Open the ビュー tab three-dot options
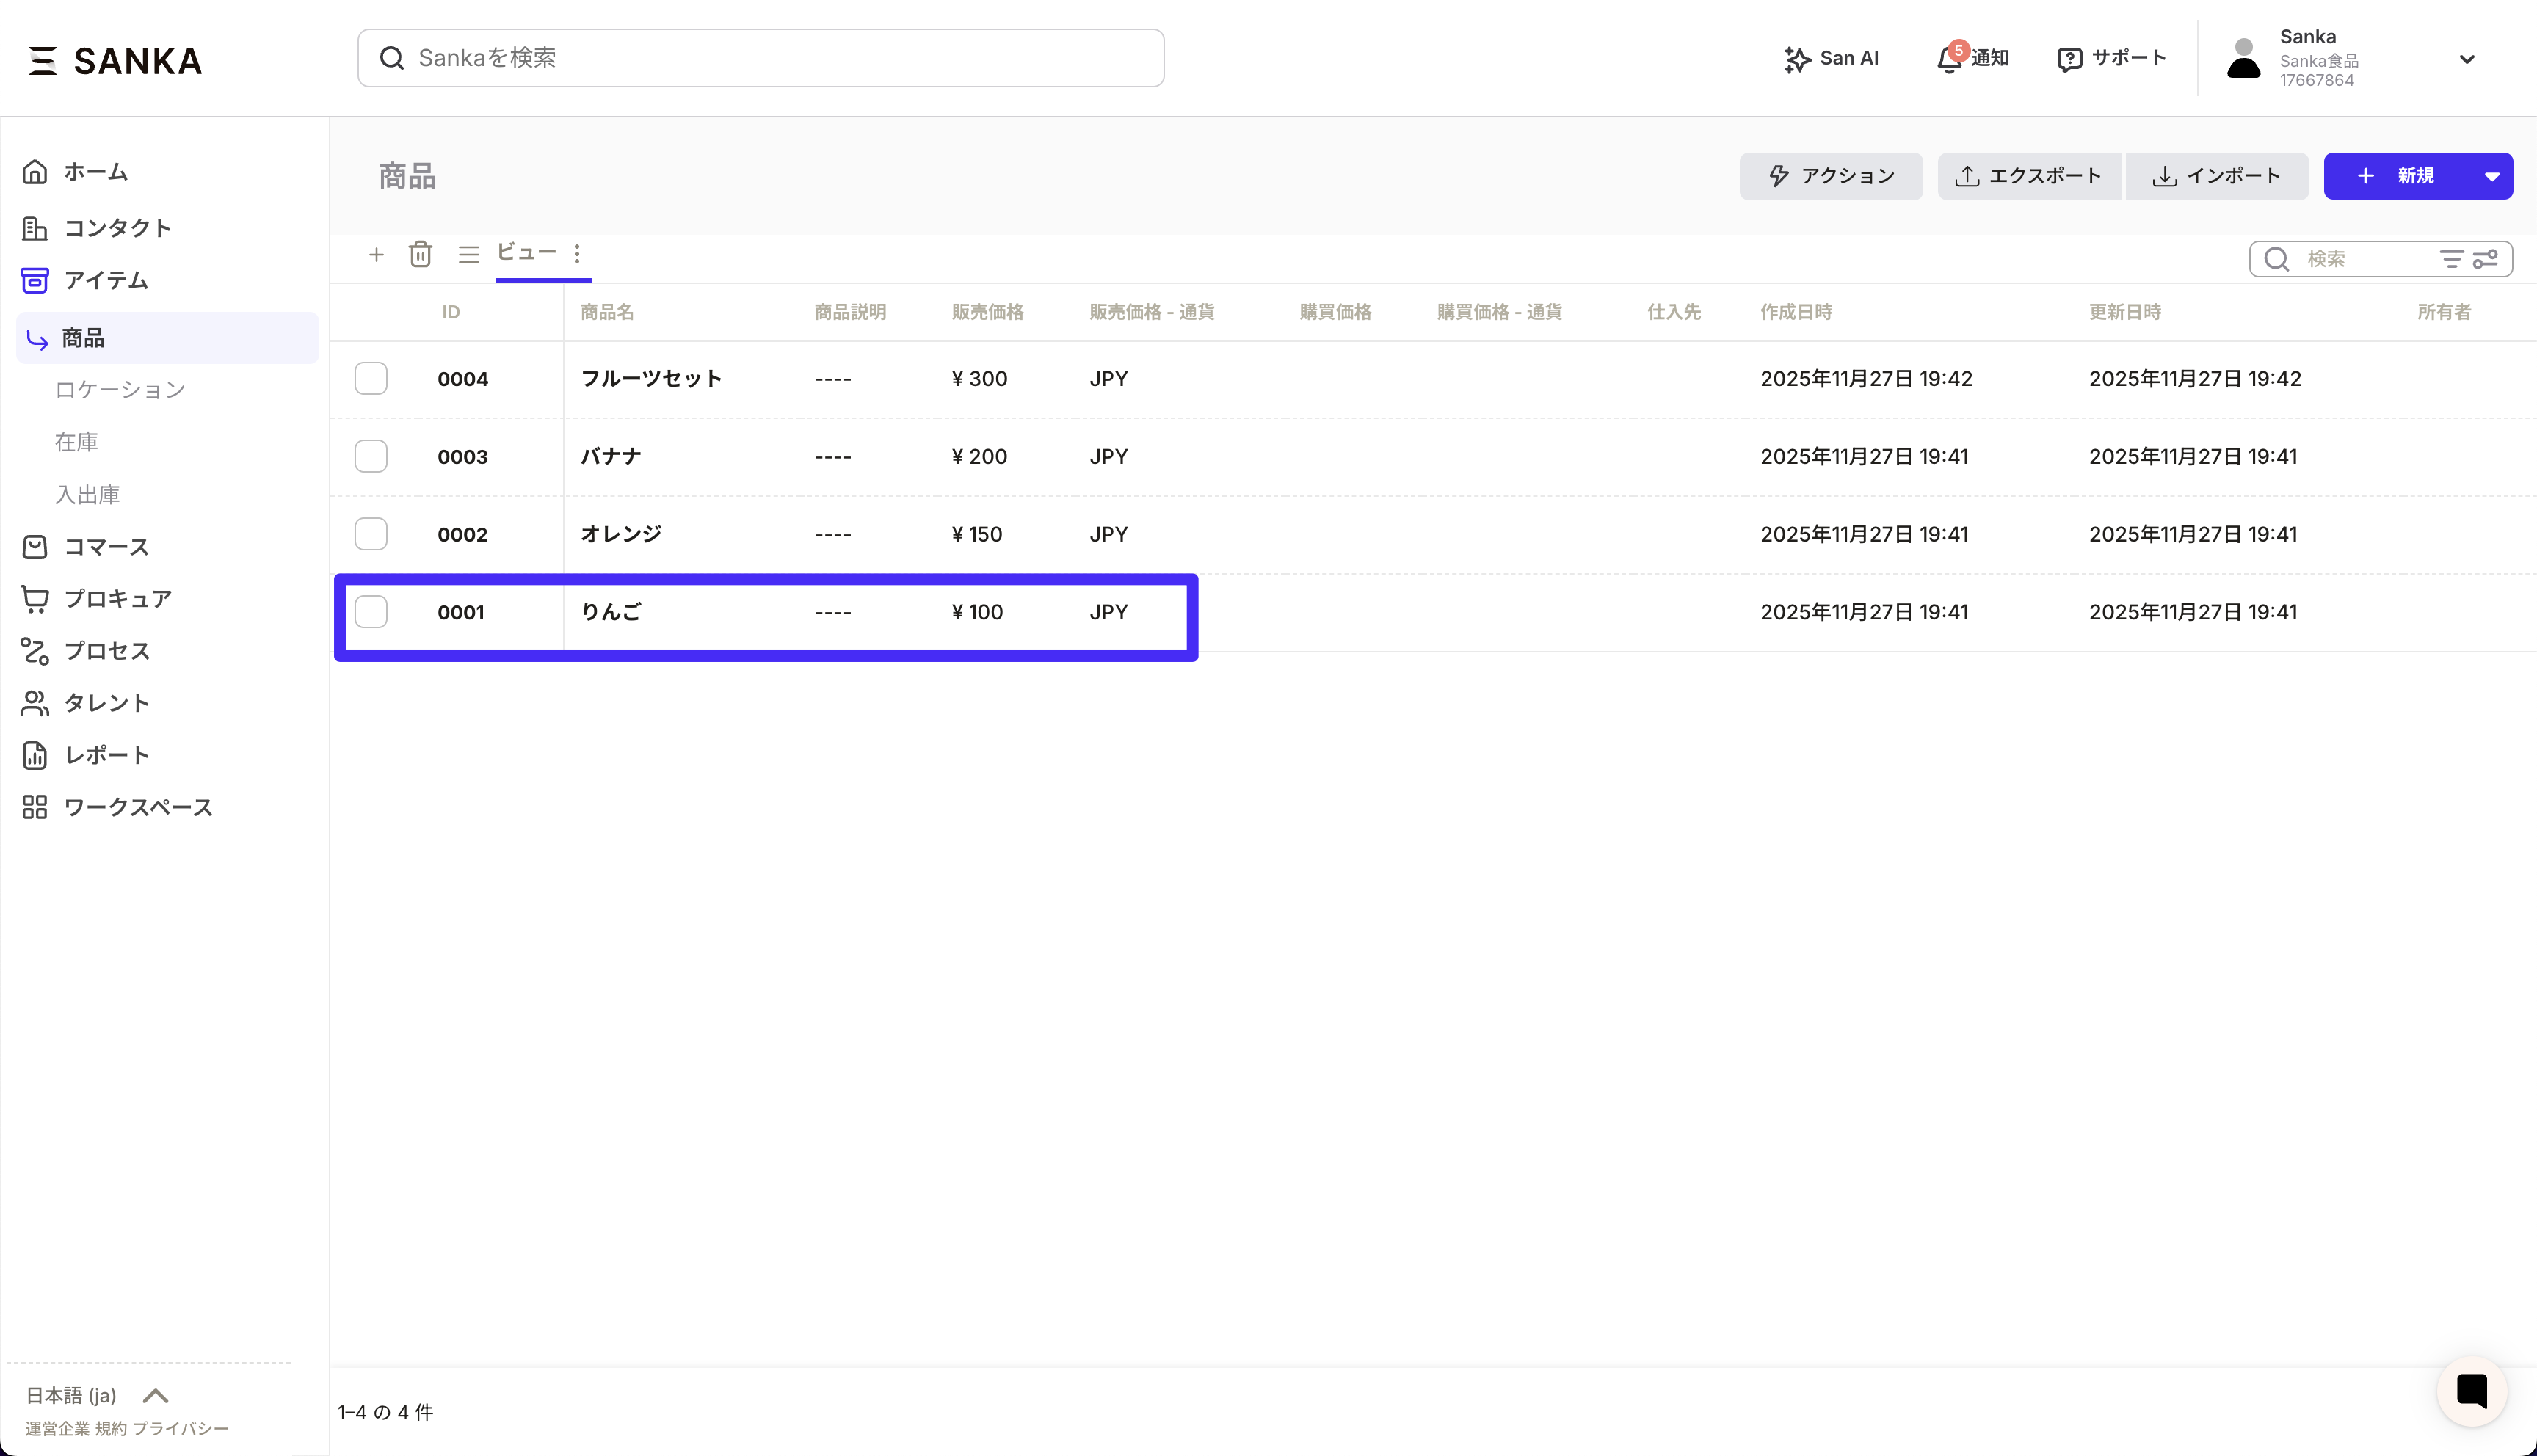 [x=577, y=253]
